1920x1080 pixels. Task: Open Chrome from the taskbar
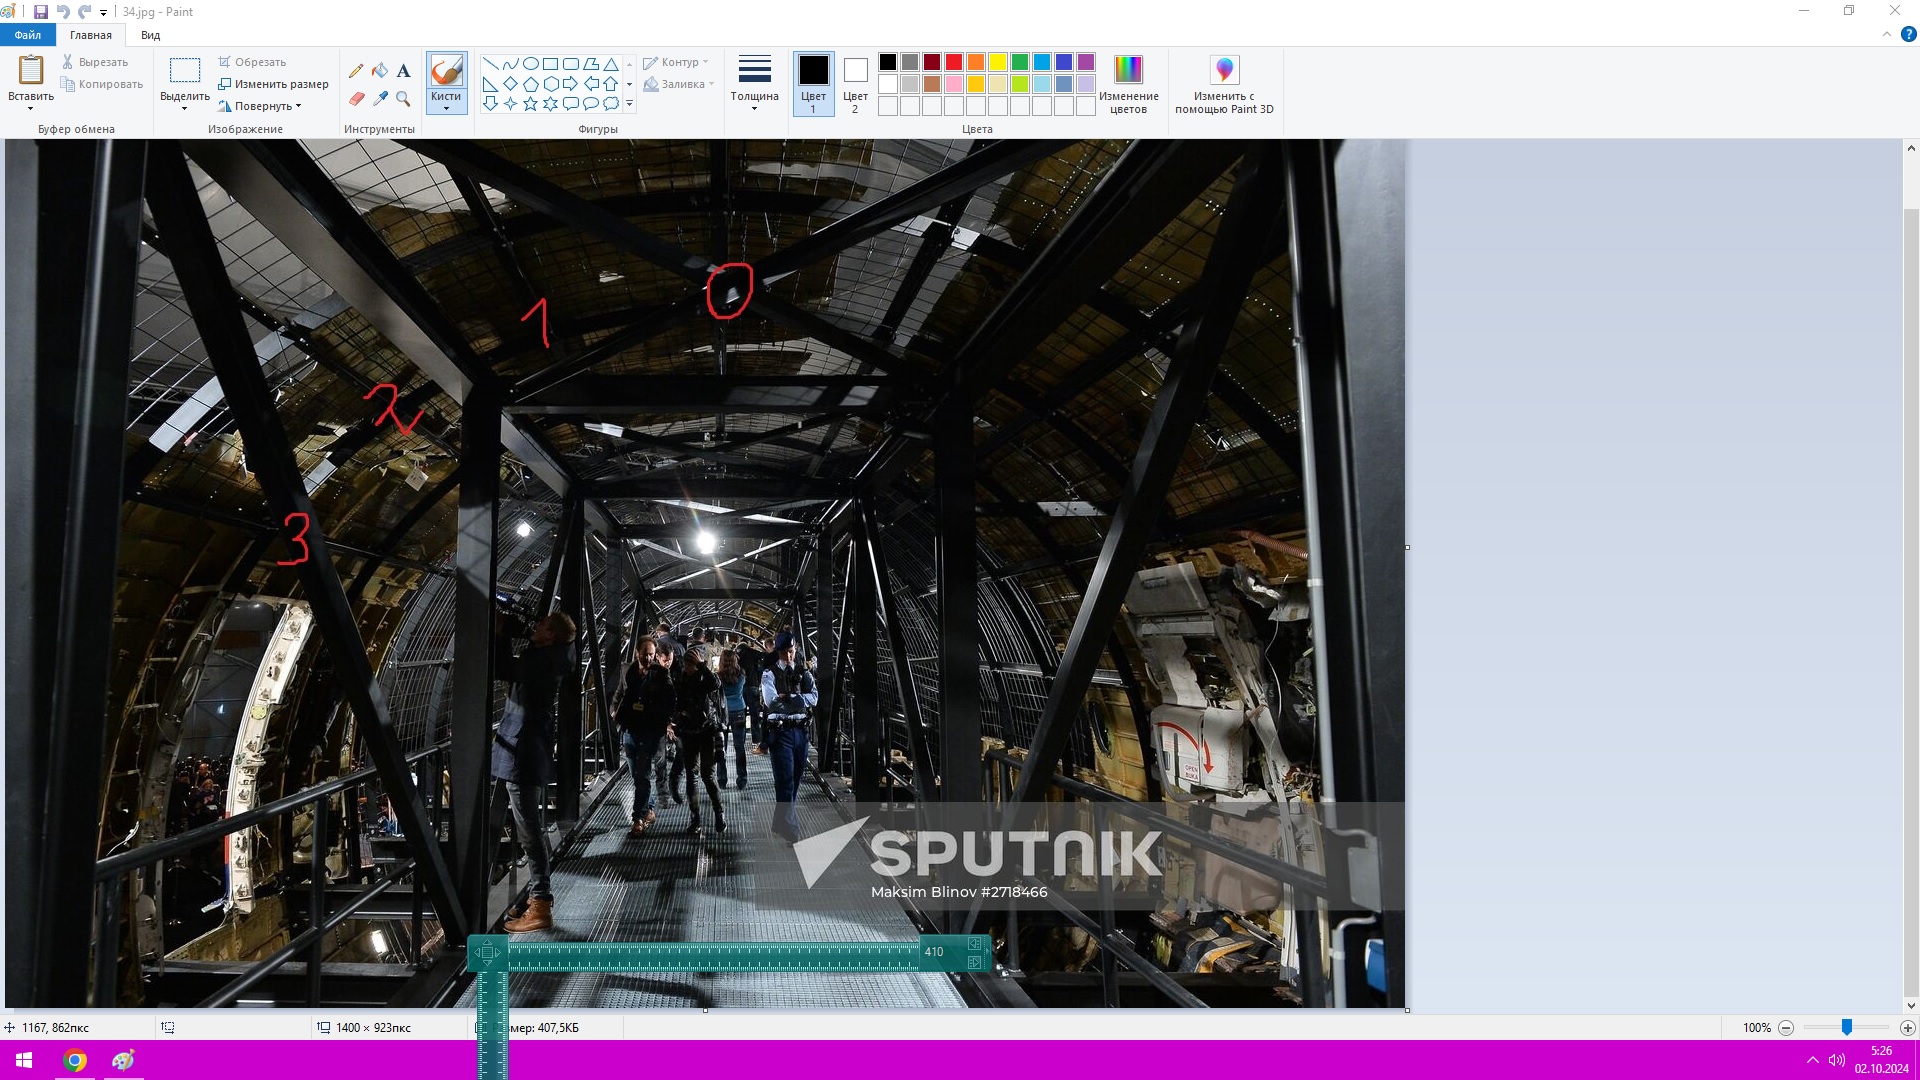pos(75,1060)
